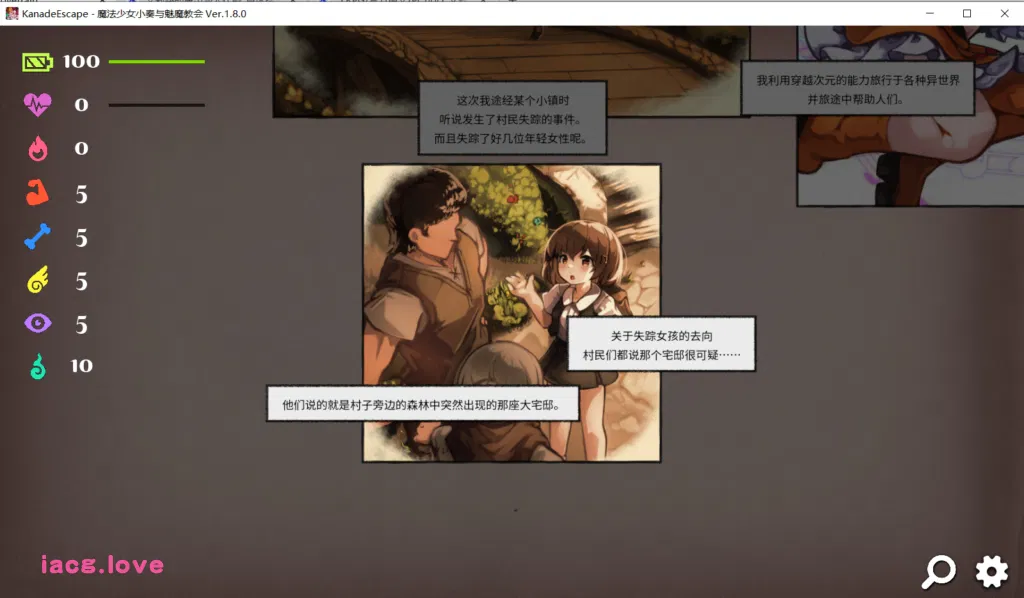
Task: Click the dark heartbeat gauge bar
Action: pos(157,104)
